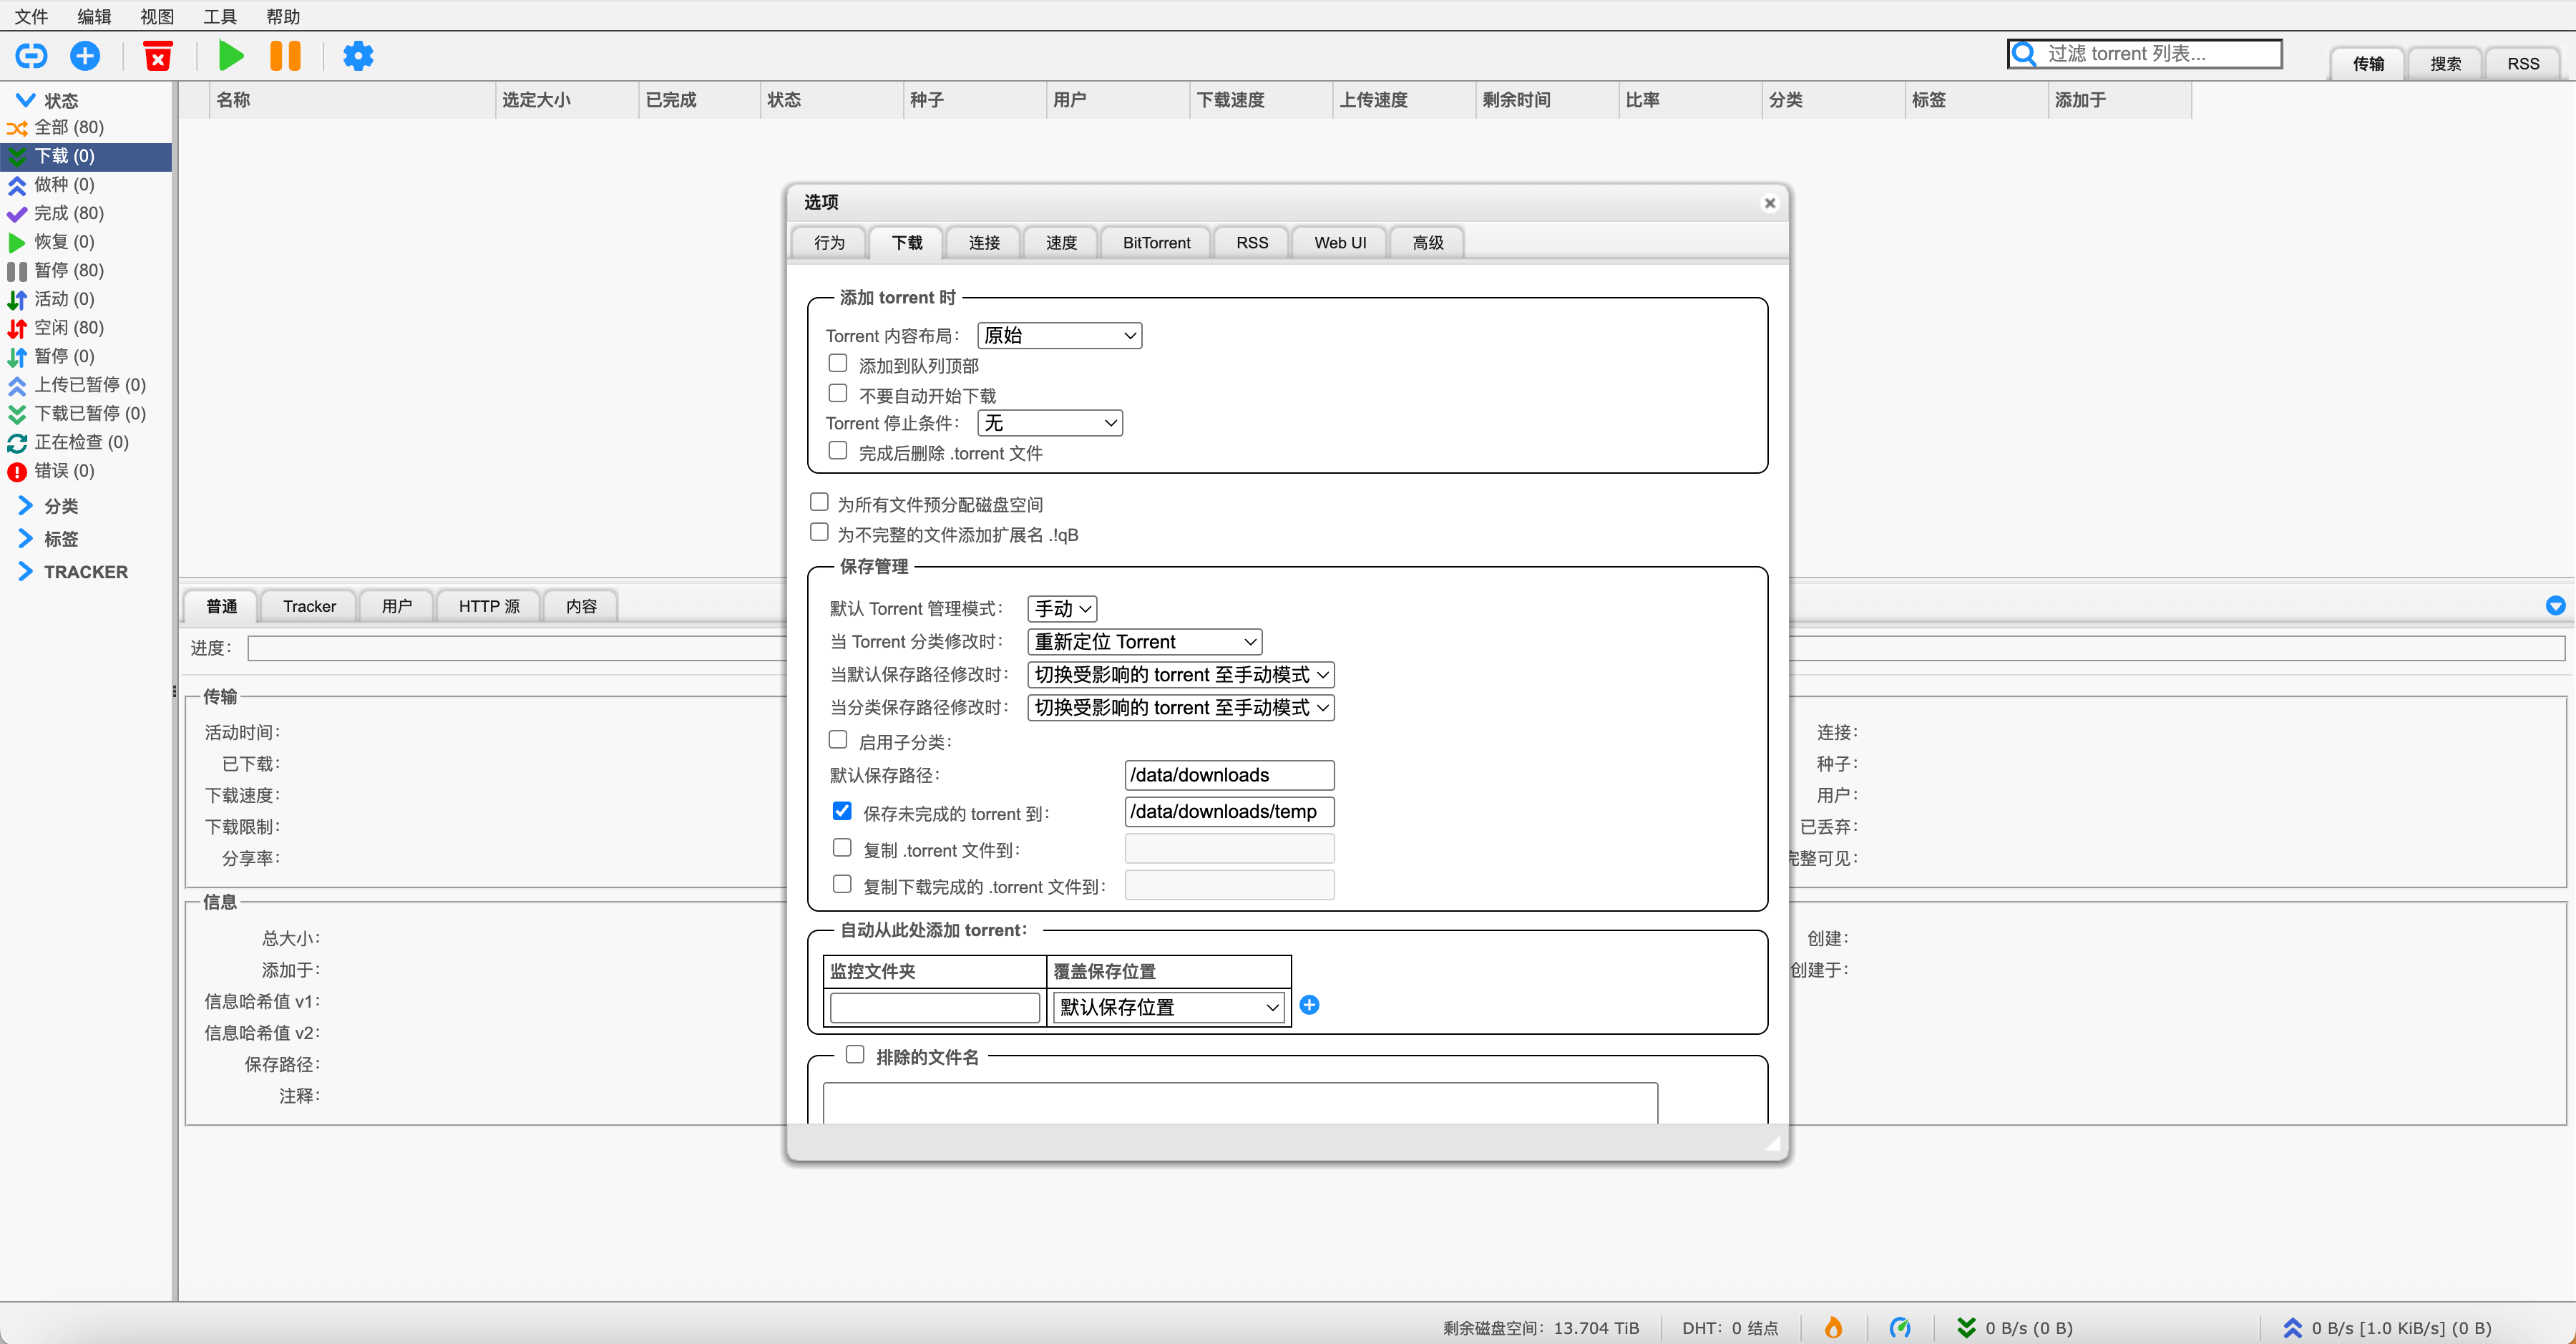The width and height of the screenshot is (2576, 1344).
Task: Select 下载已暂停 (0) filter
Action: coord(86,413)
